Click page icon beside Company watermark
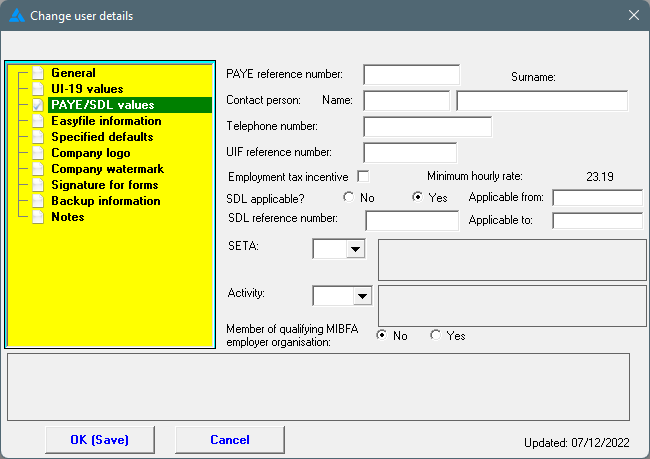 (38, 169)
